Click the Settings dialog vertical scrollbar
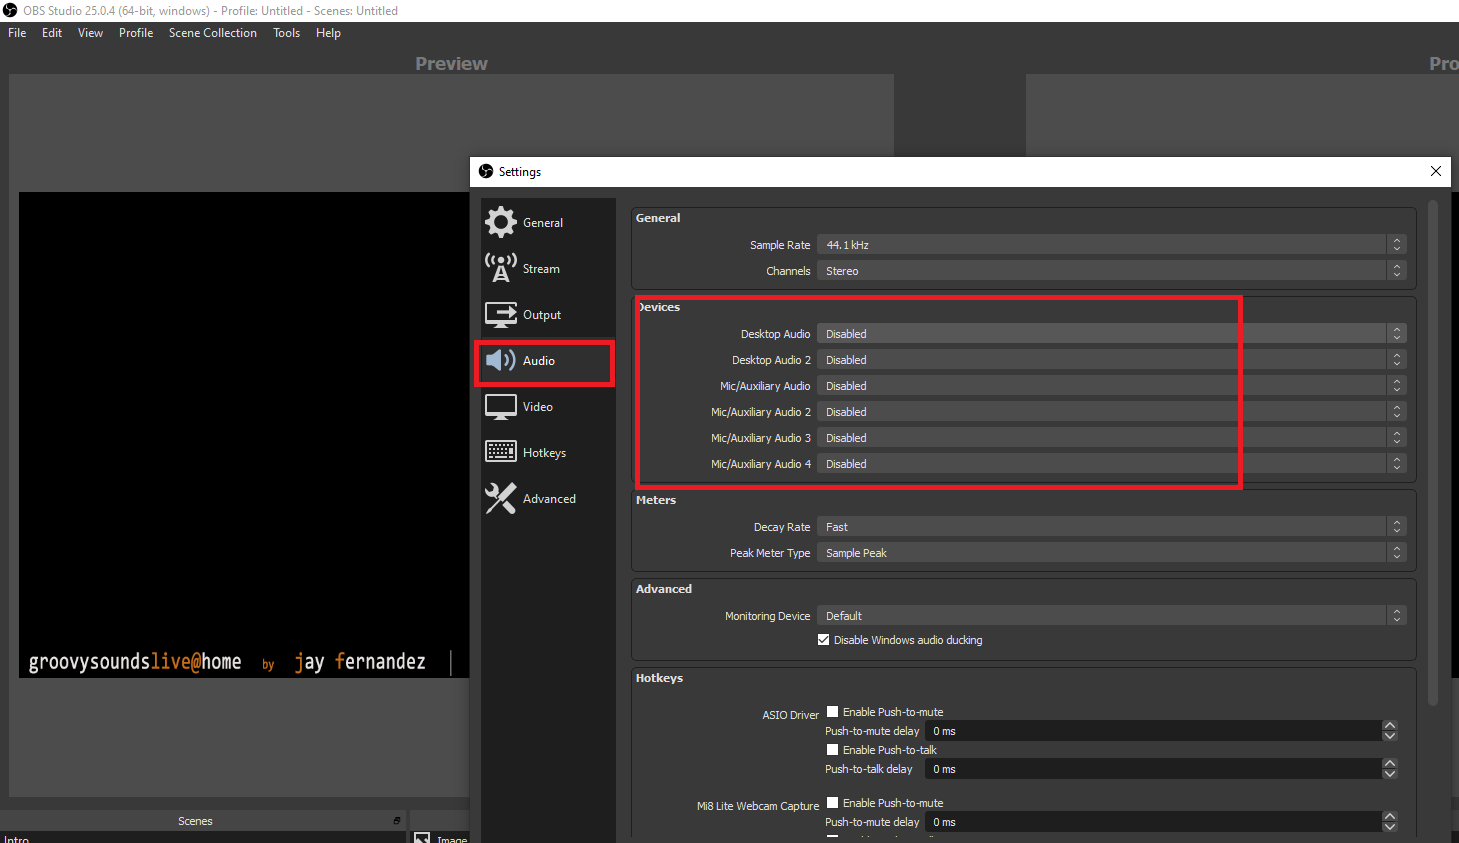This screenshot has width=1459, height=843. pyautogui.click(x=1433, y=453)
